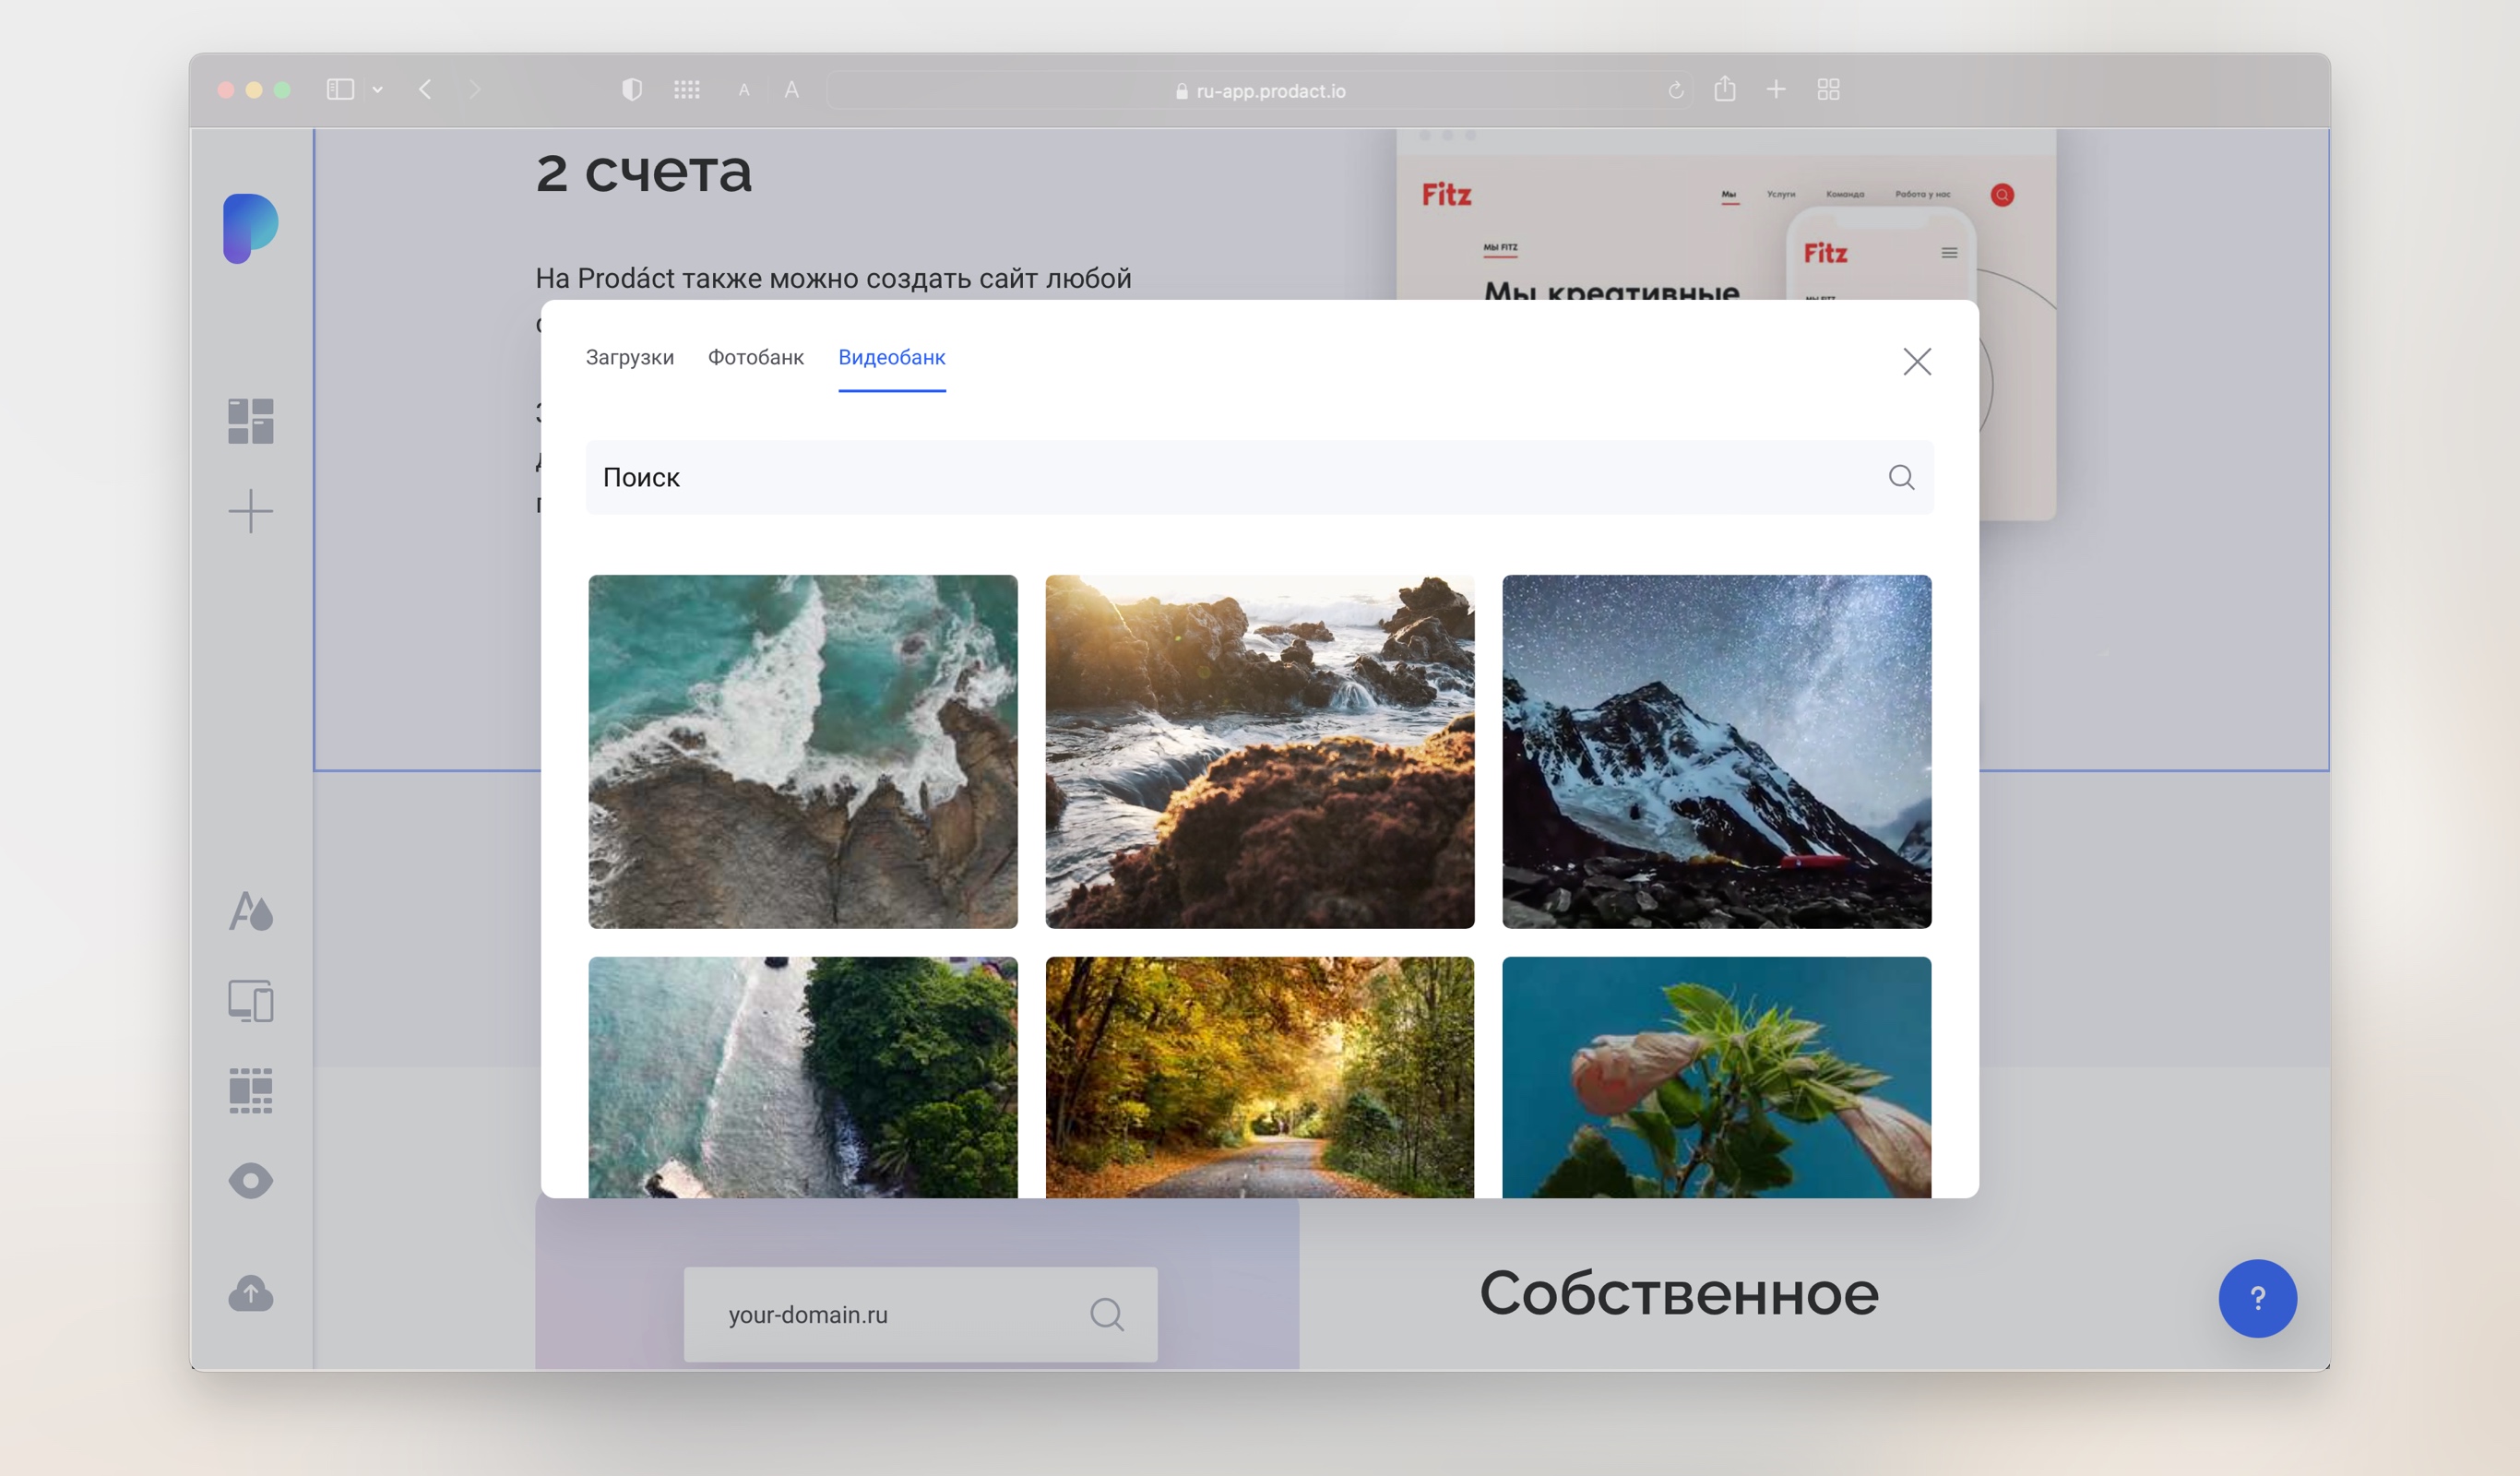Switch to the Фотобанк tab
Viewport: 2520px width, 1476px height.
point(755,357)
